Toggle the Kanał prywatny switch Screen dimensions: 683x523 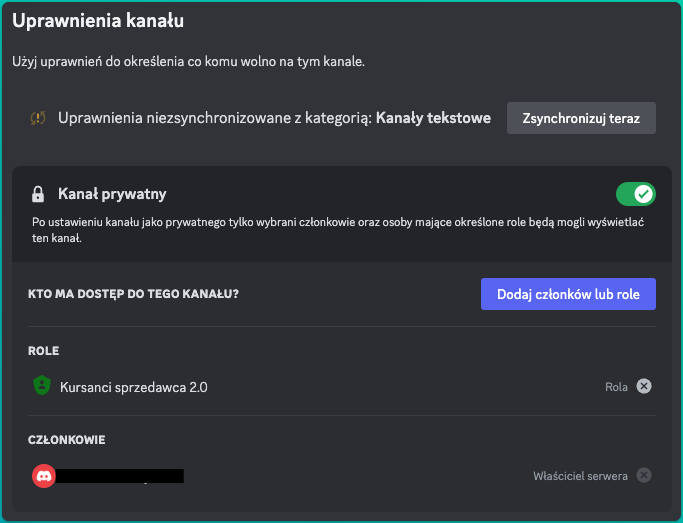(x=635, y=193)
